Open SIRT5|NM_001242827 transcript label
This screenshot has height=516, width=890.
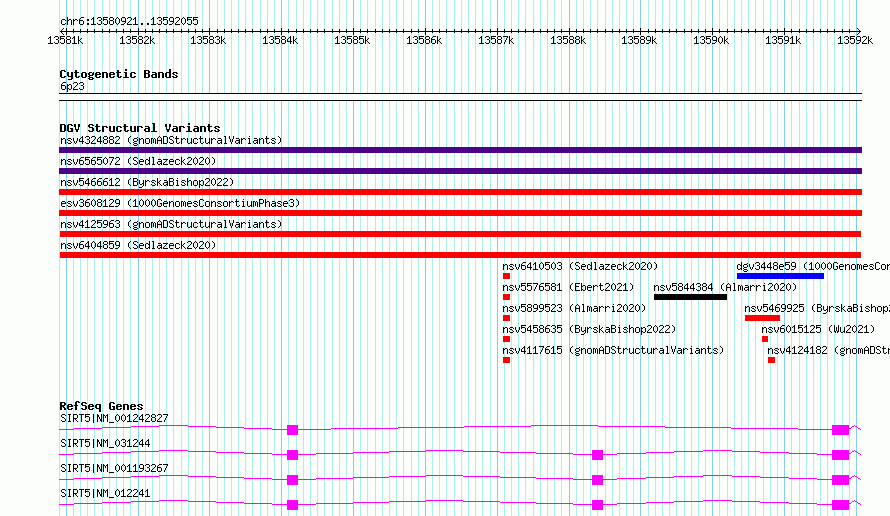click(114, 418)
